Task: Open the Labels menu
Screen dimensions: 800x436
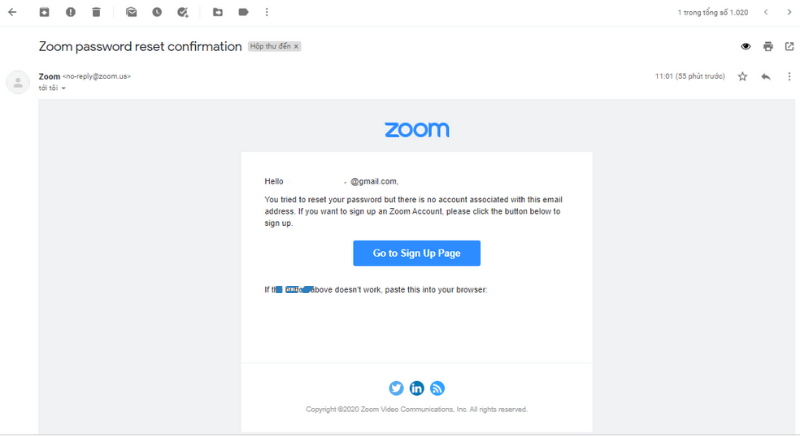Action: pyautogui.click(x=244, y=12)
